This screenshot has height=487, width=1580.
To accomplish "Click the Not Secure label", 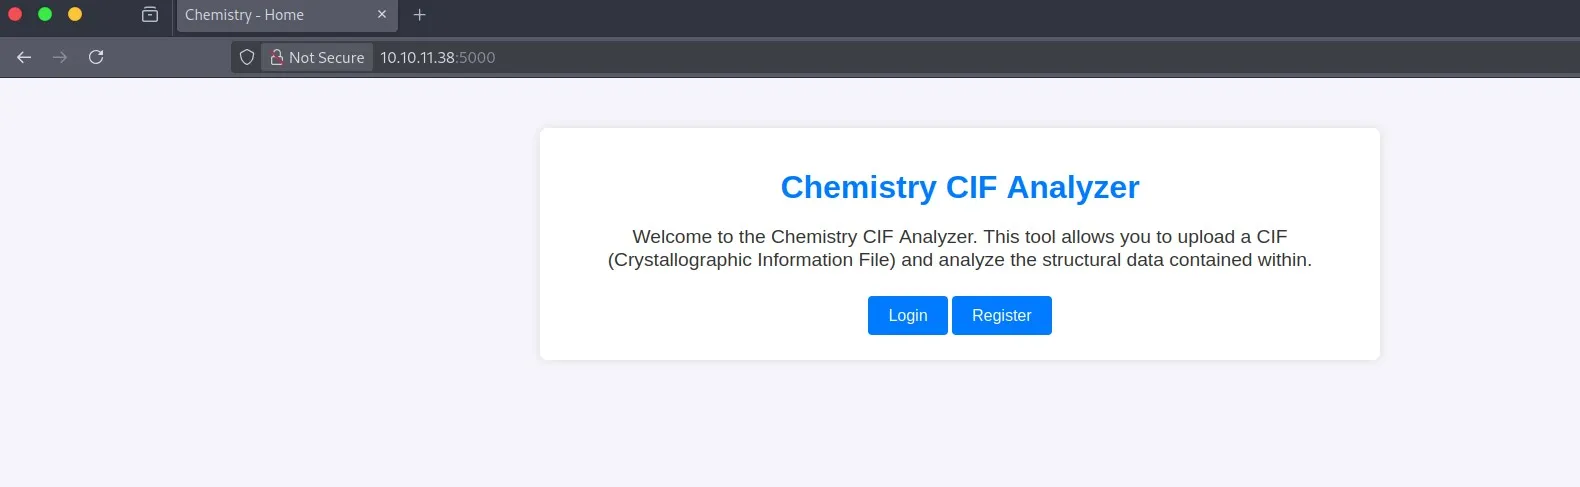I will click(327, 58).
